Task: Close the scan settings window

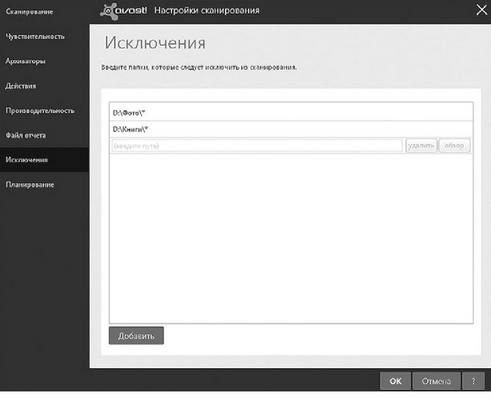Action: coord(481,10)
